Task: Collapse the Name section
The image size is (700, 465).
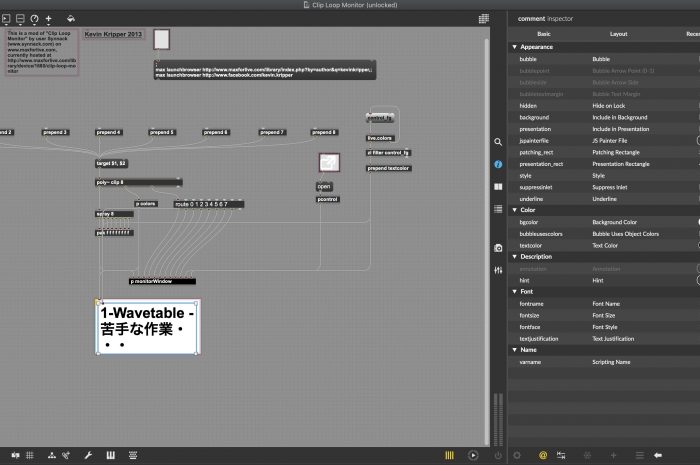Action: click(x=514, y=350)
